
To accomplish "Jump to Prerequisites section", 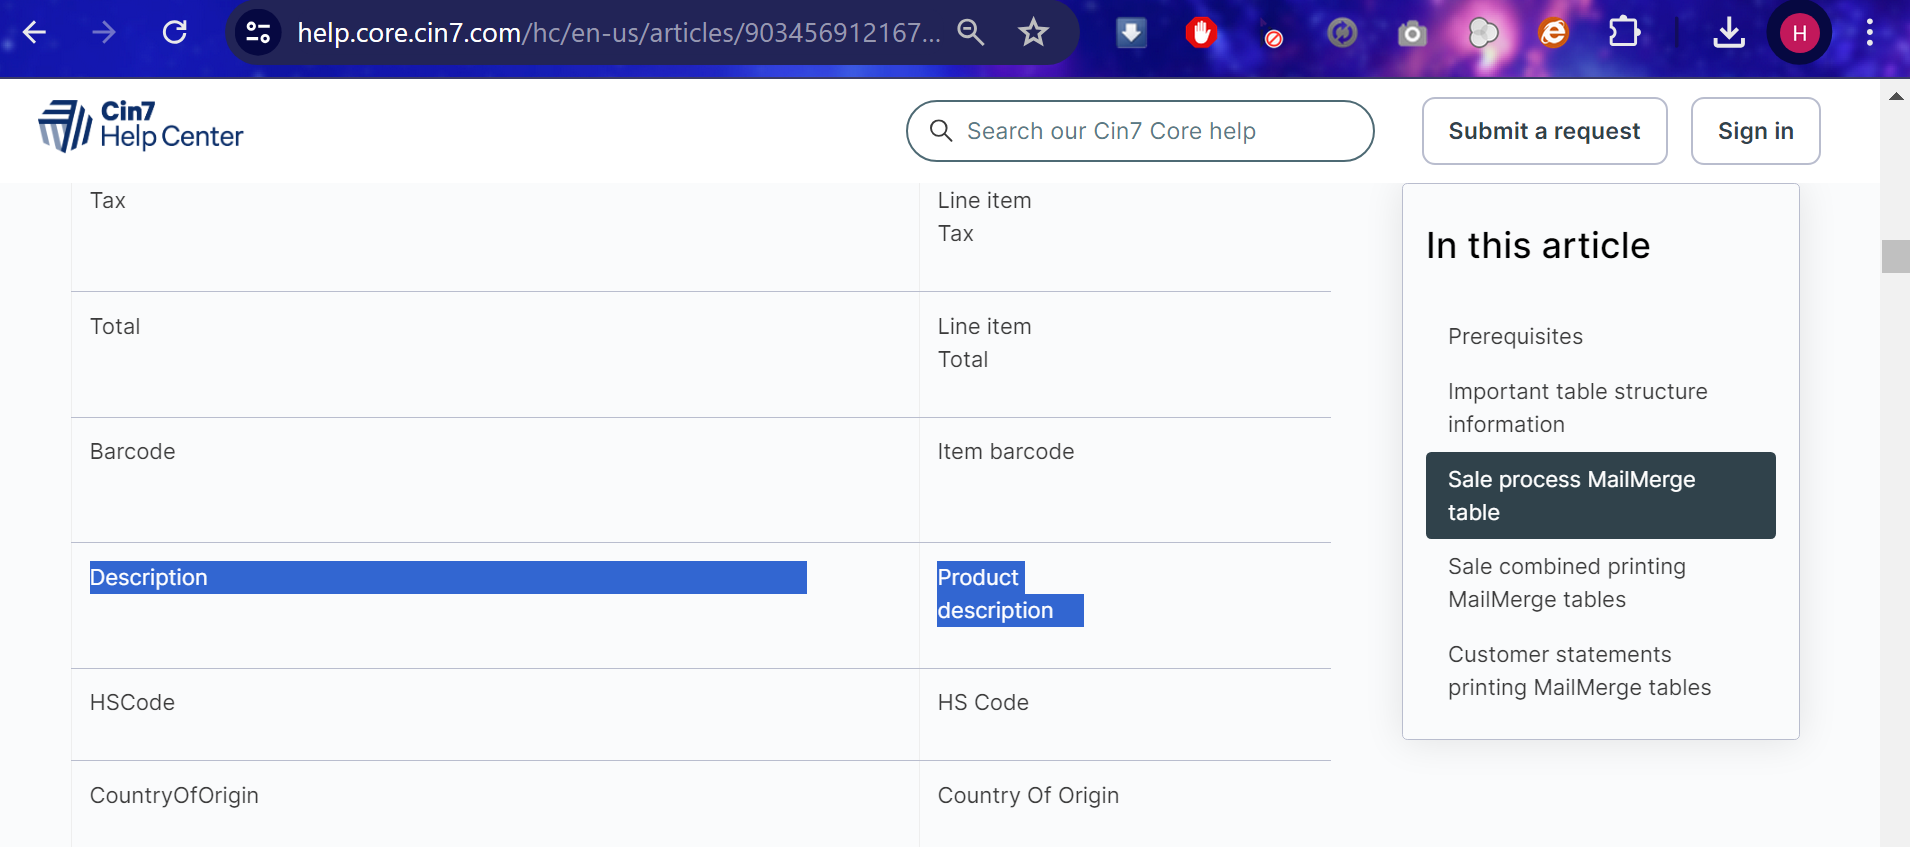I will [1515, 337].
